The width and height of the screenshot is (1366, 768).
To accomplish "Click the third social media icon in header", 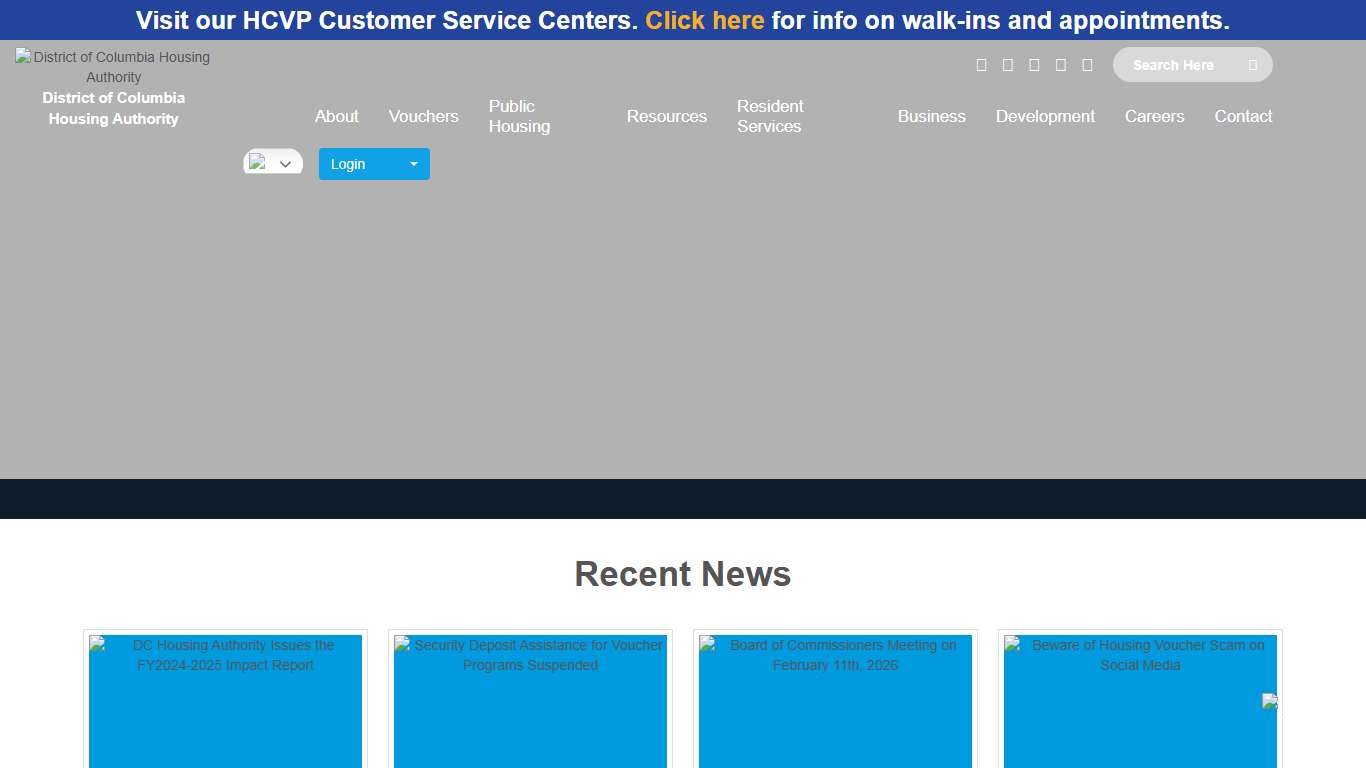I will click(x=1034, y=65).
